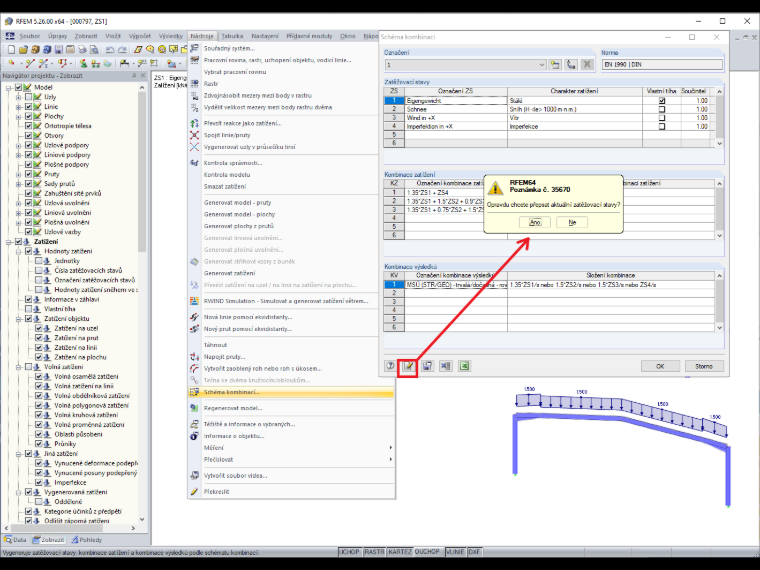Toggle Vlastní tíha checkbox for Schnee row
The height and width of the screenshot is (570, 760).
(662, 110)
